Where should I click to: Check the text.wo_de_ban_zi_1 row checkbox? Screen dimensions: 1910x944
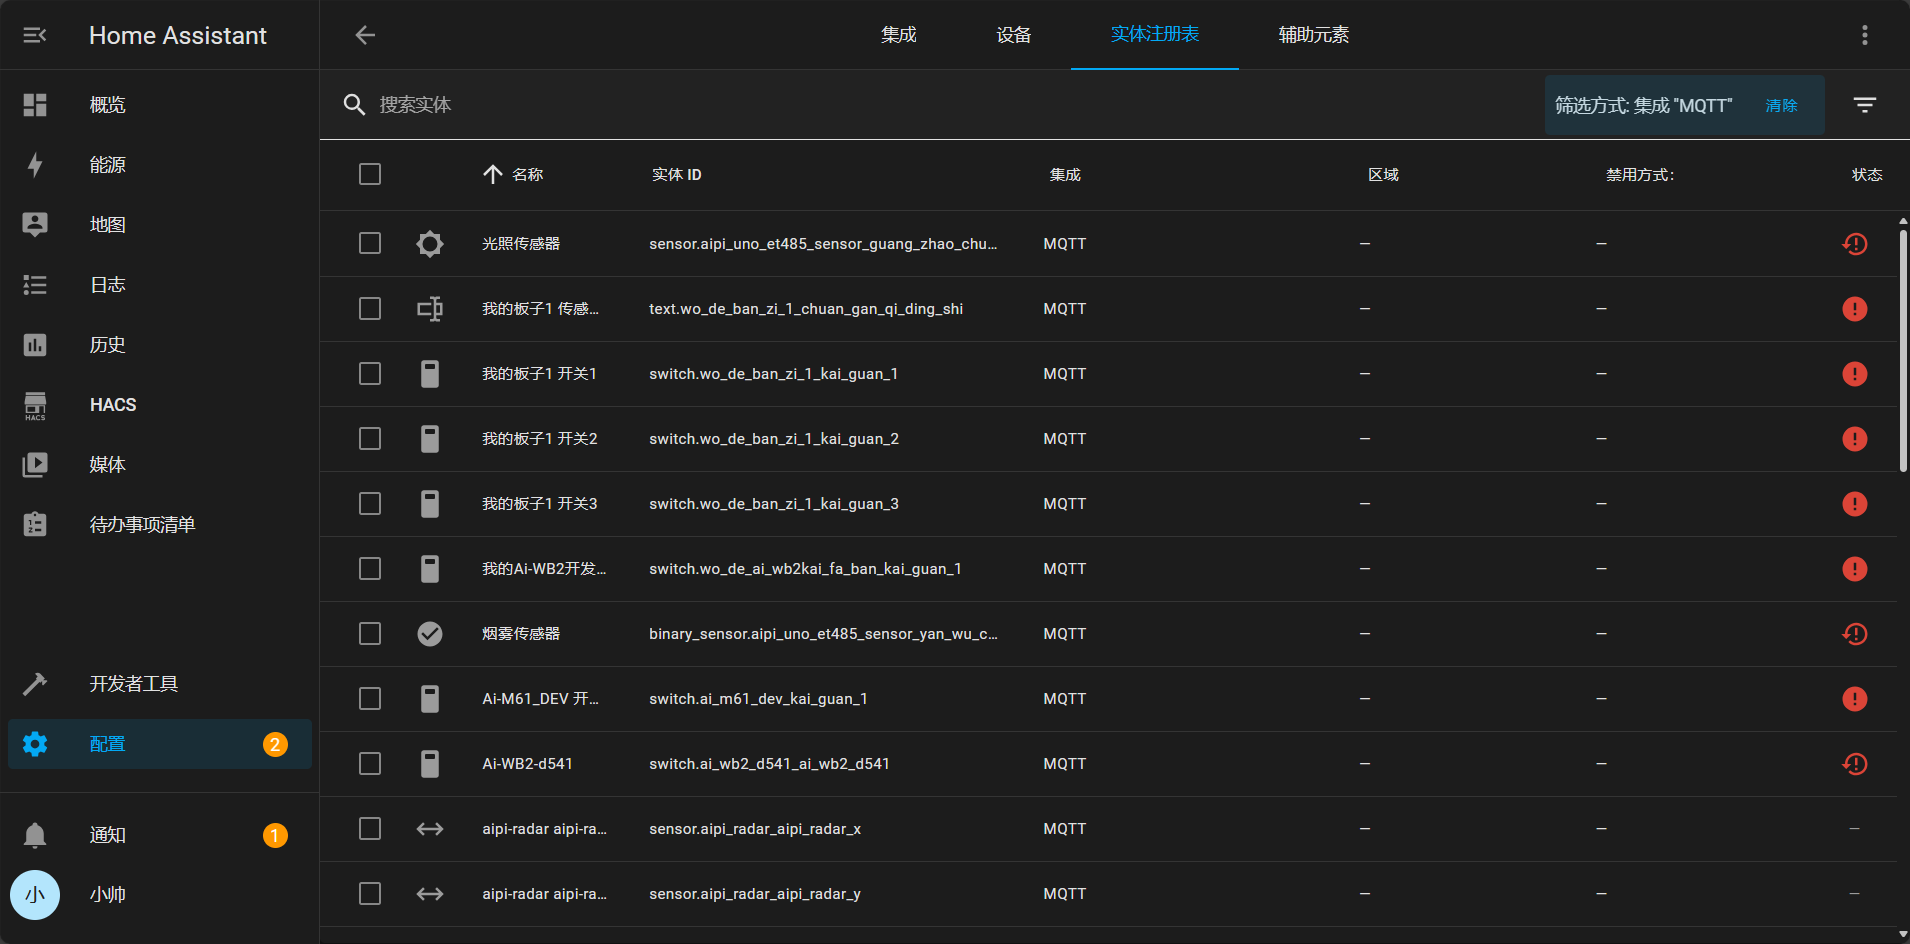[370, 309]
